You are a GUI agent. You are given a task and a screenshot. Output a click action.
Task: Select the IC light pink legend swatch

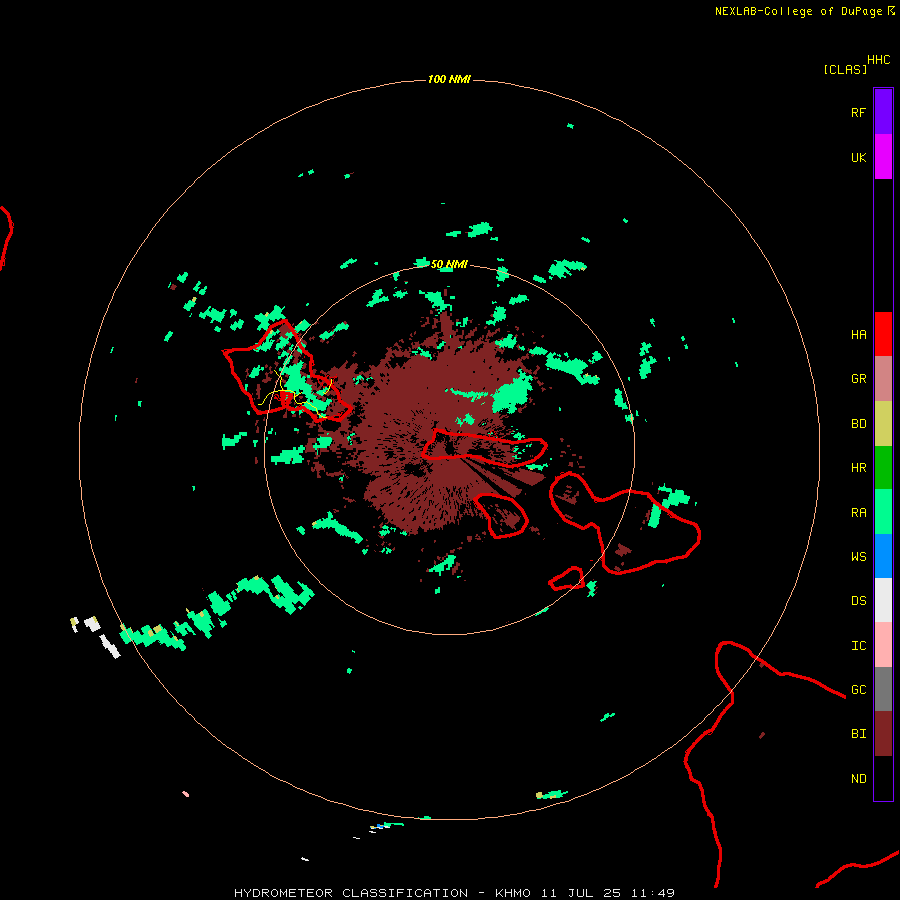(883, 645)
